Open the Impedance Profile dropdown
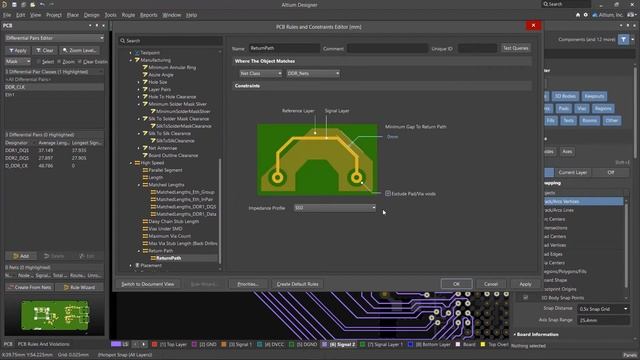 click(x=335, y=208)
